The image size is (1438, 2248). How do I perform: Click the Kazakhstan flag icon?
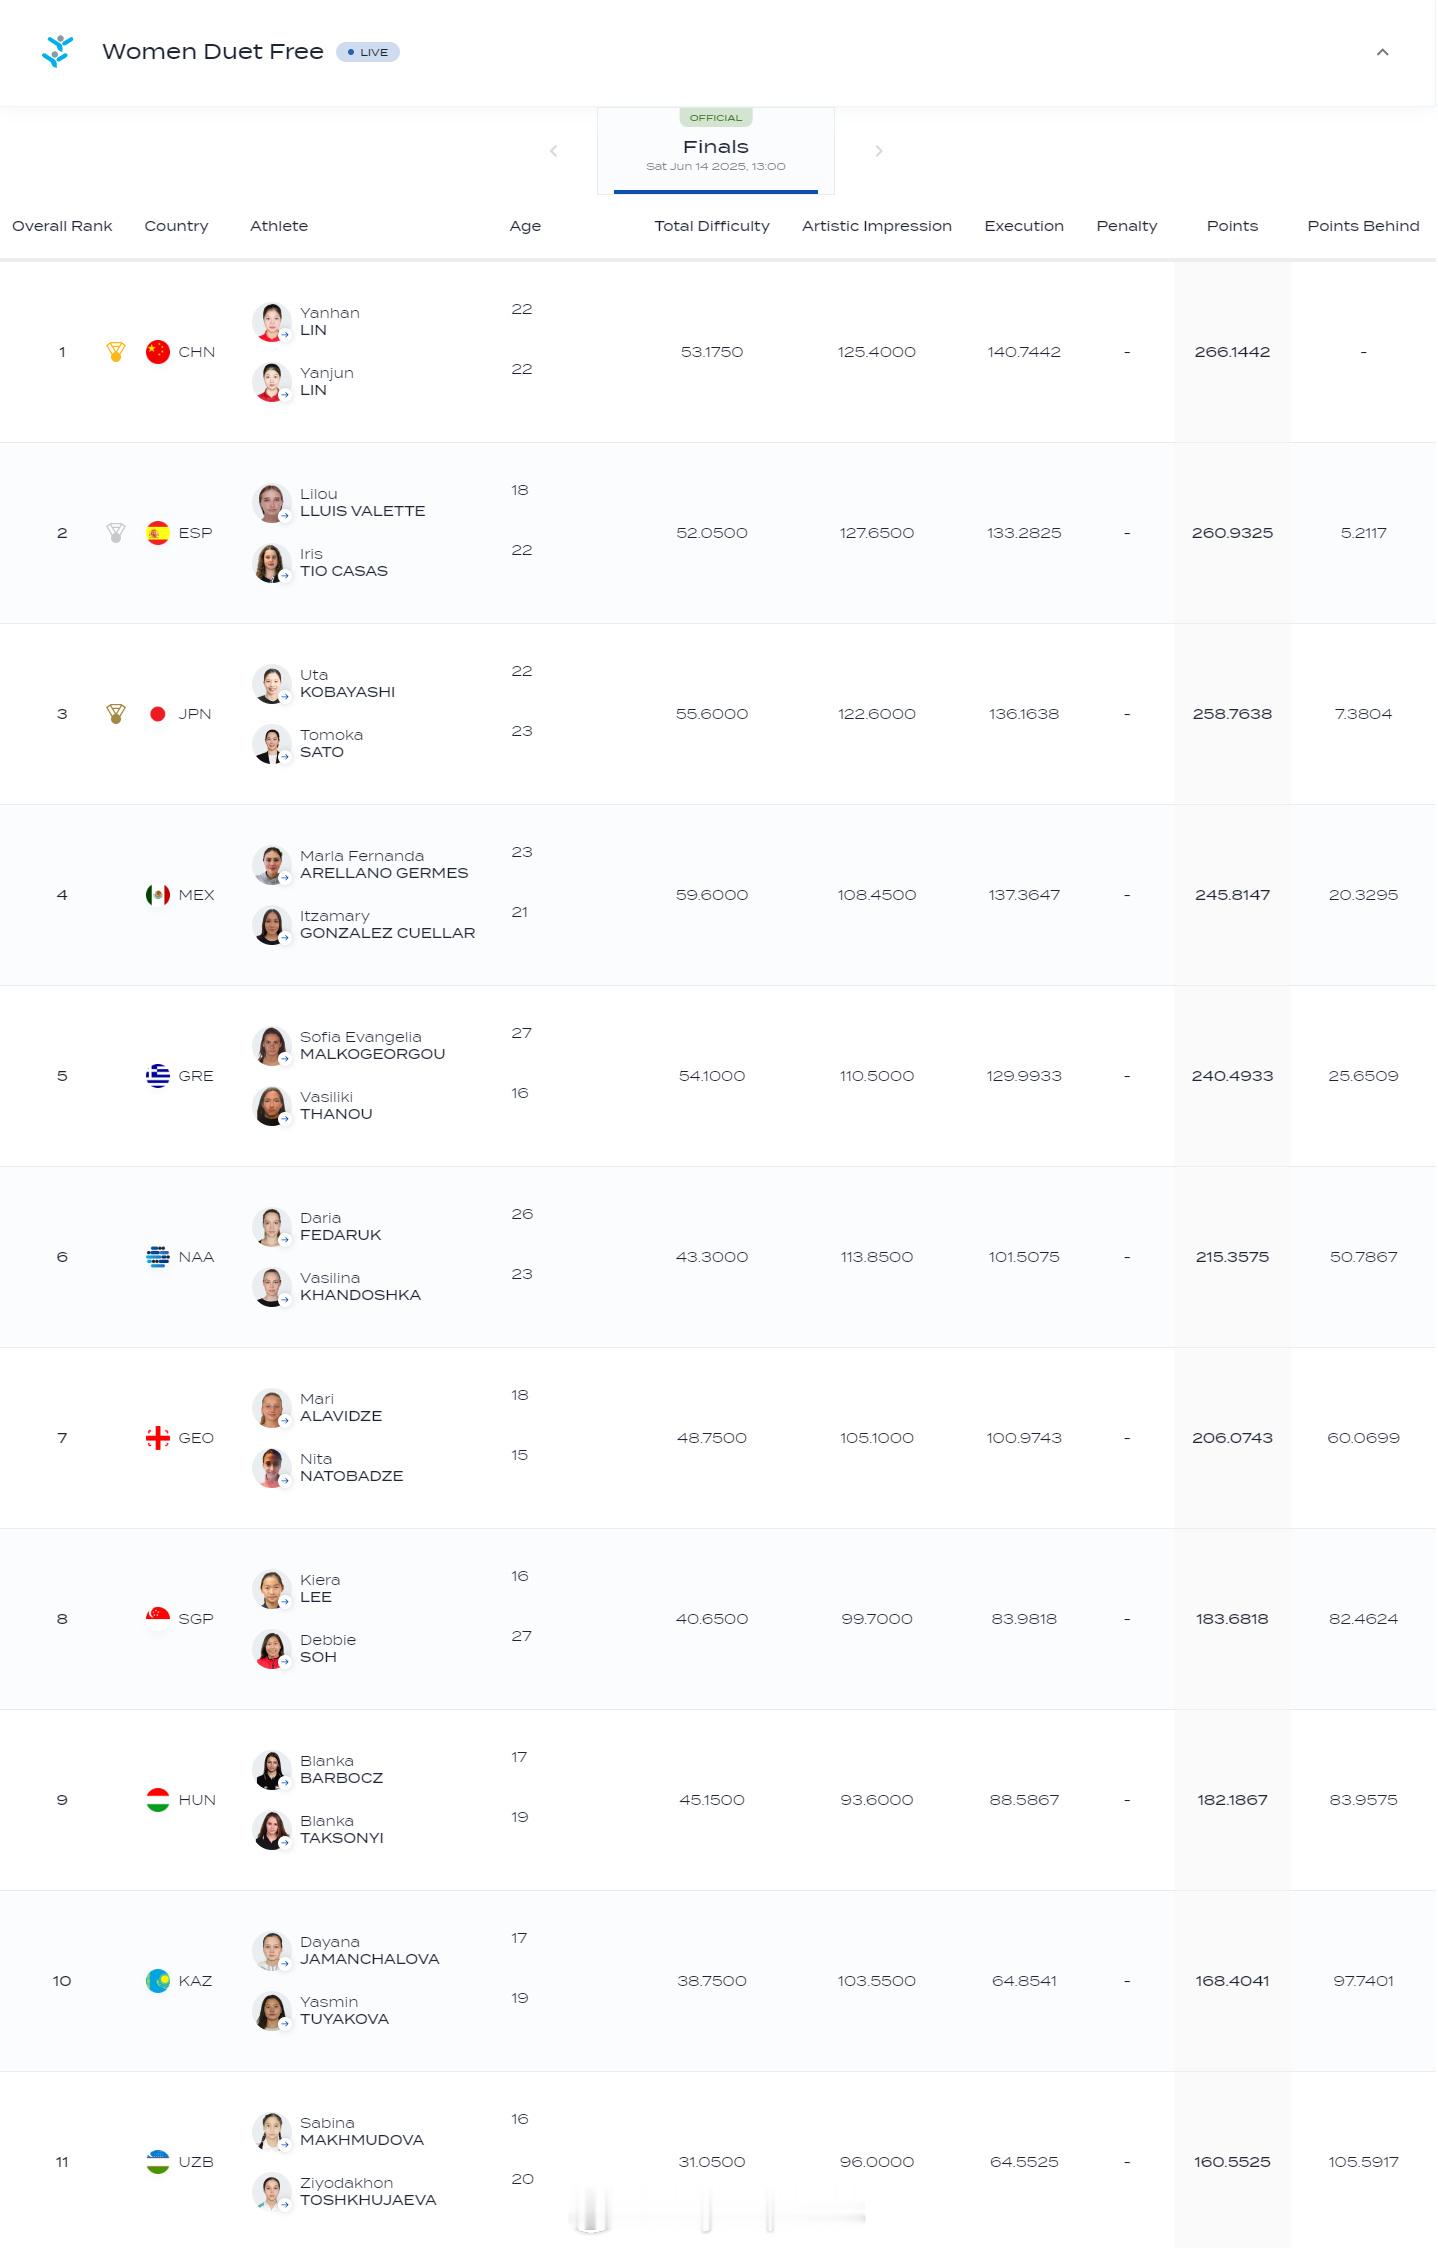pyautogui.click(x=158, y=1981)
